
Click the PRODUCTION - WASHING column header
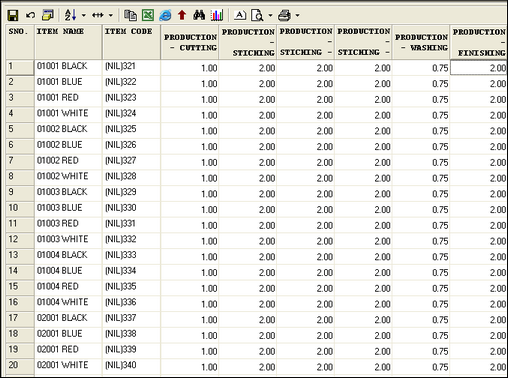(421, 42)
